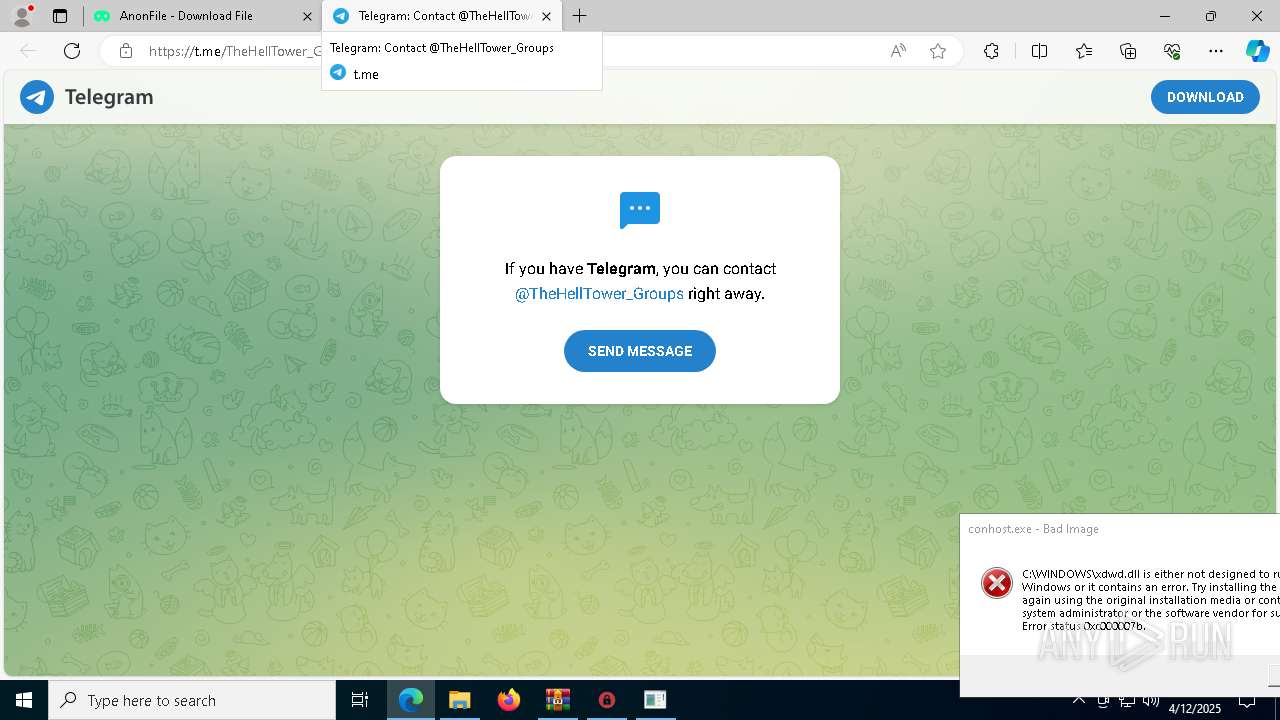Click the Type here to search box

point(192,700)
